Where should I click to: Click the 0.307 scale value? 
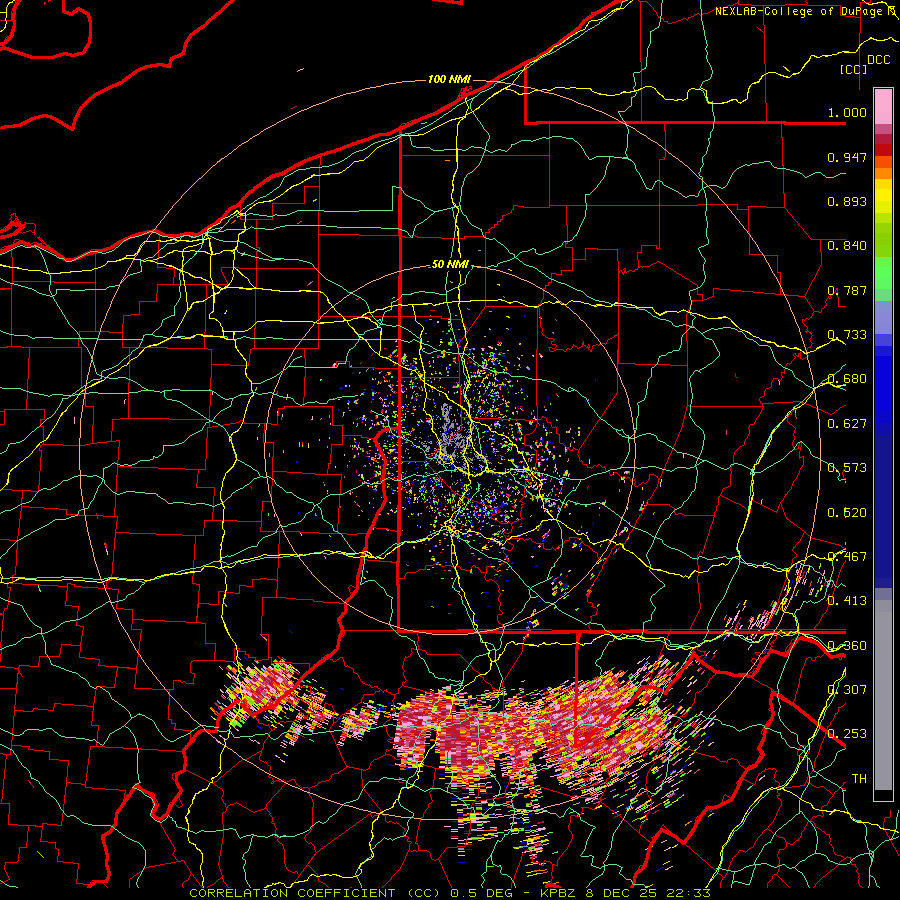tap(847, 689)
